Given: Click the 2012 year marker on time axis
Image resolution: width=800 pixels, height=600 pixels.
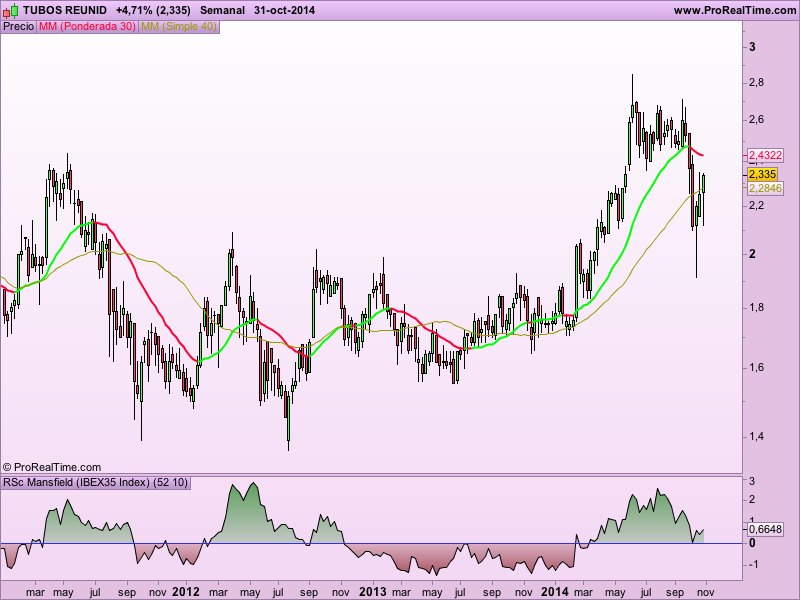Looking at the screenshot, I should [x=186, y=592].
